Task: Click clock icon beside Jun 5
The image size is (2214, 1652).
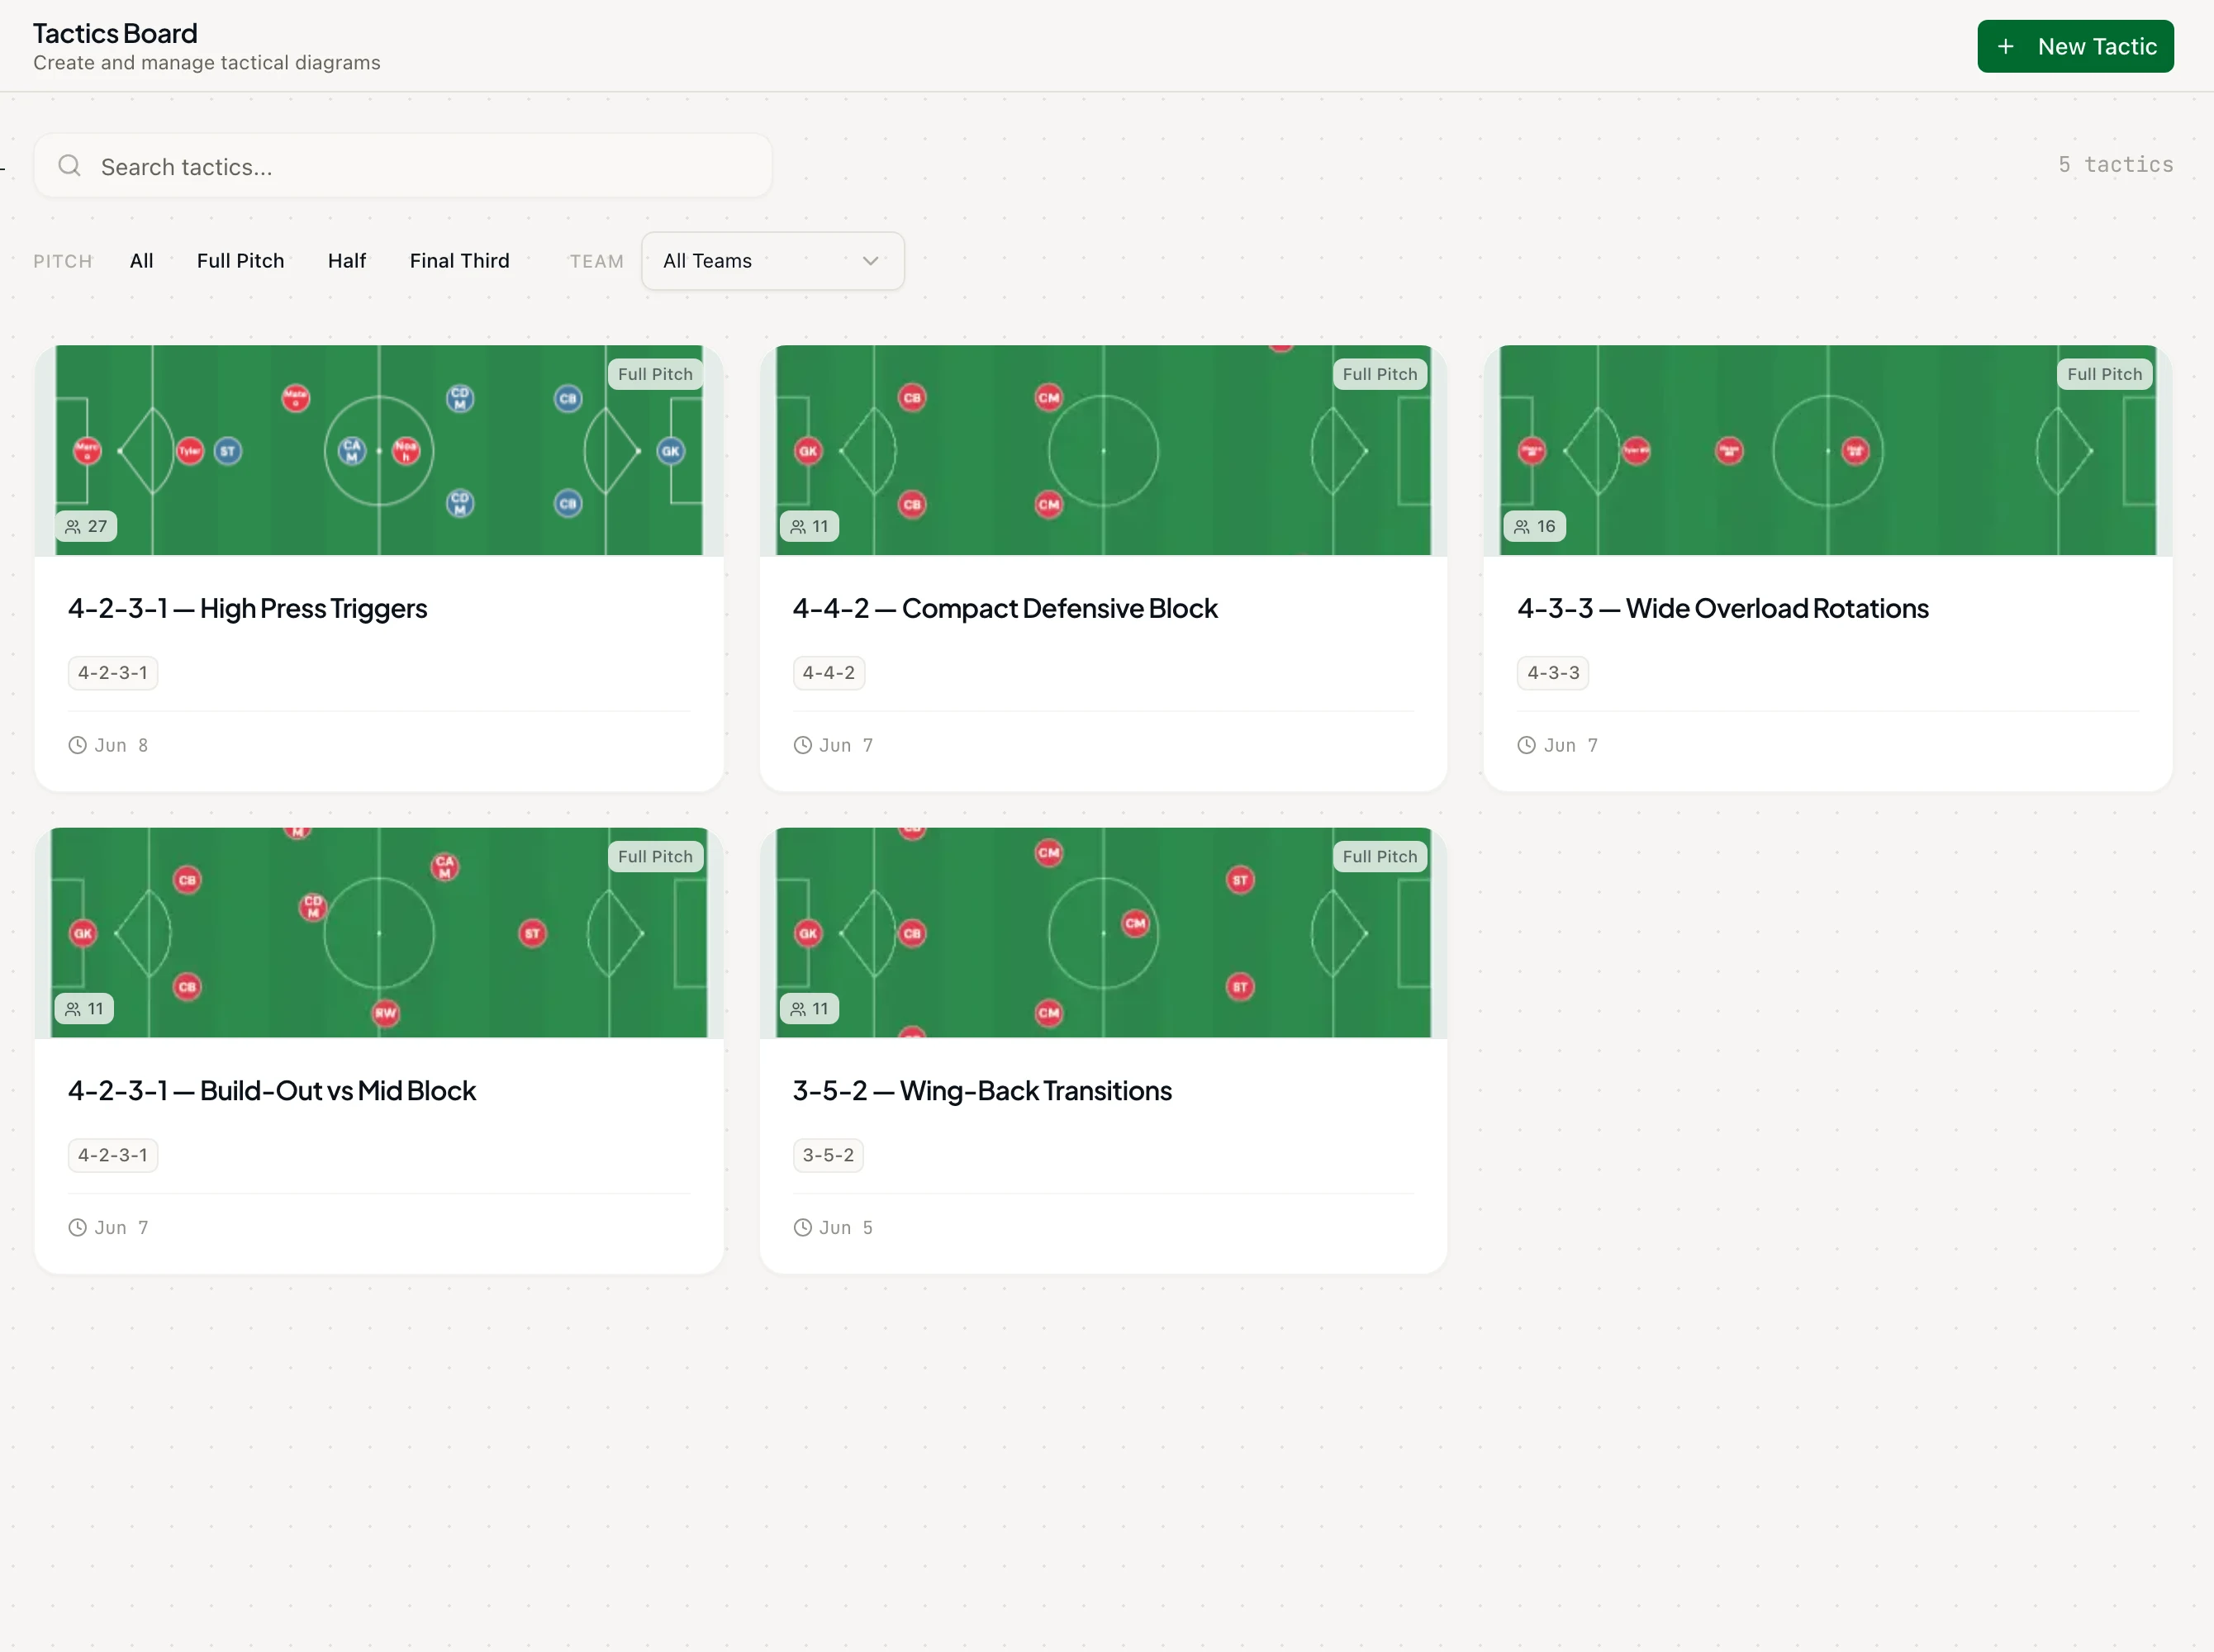Action: click(x=802, y=1227)
